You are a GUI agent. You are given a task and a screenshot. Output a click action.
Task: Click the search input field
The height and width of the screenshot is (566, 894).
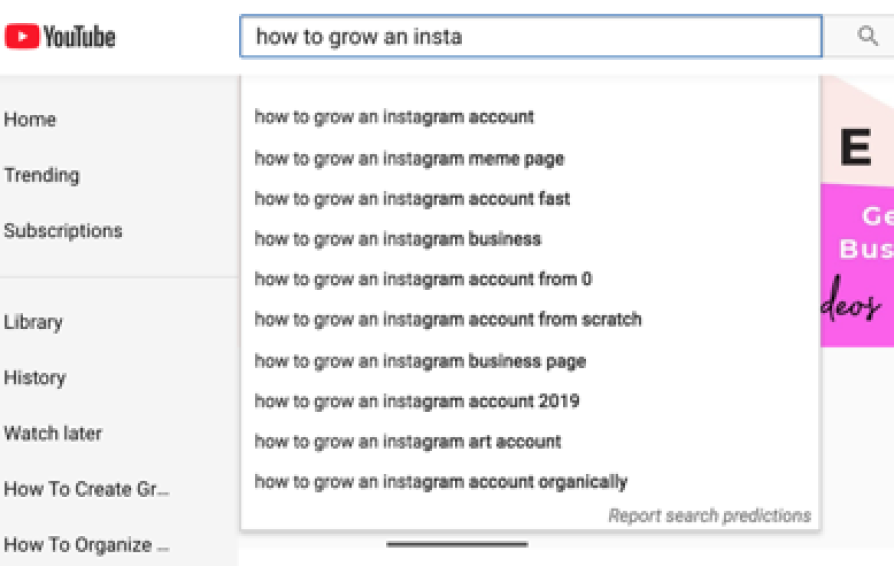click(530, 37)
